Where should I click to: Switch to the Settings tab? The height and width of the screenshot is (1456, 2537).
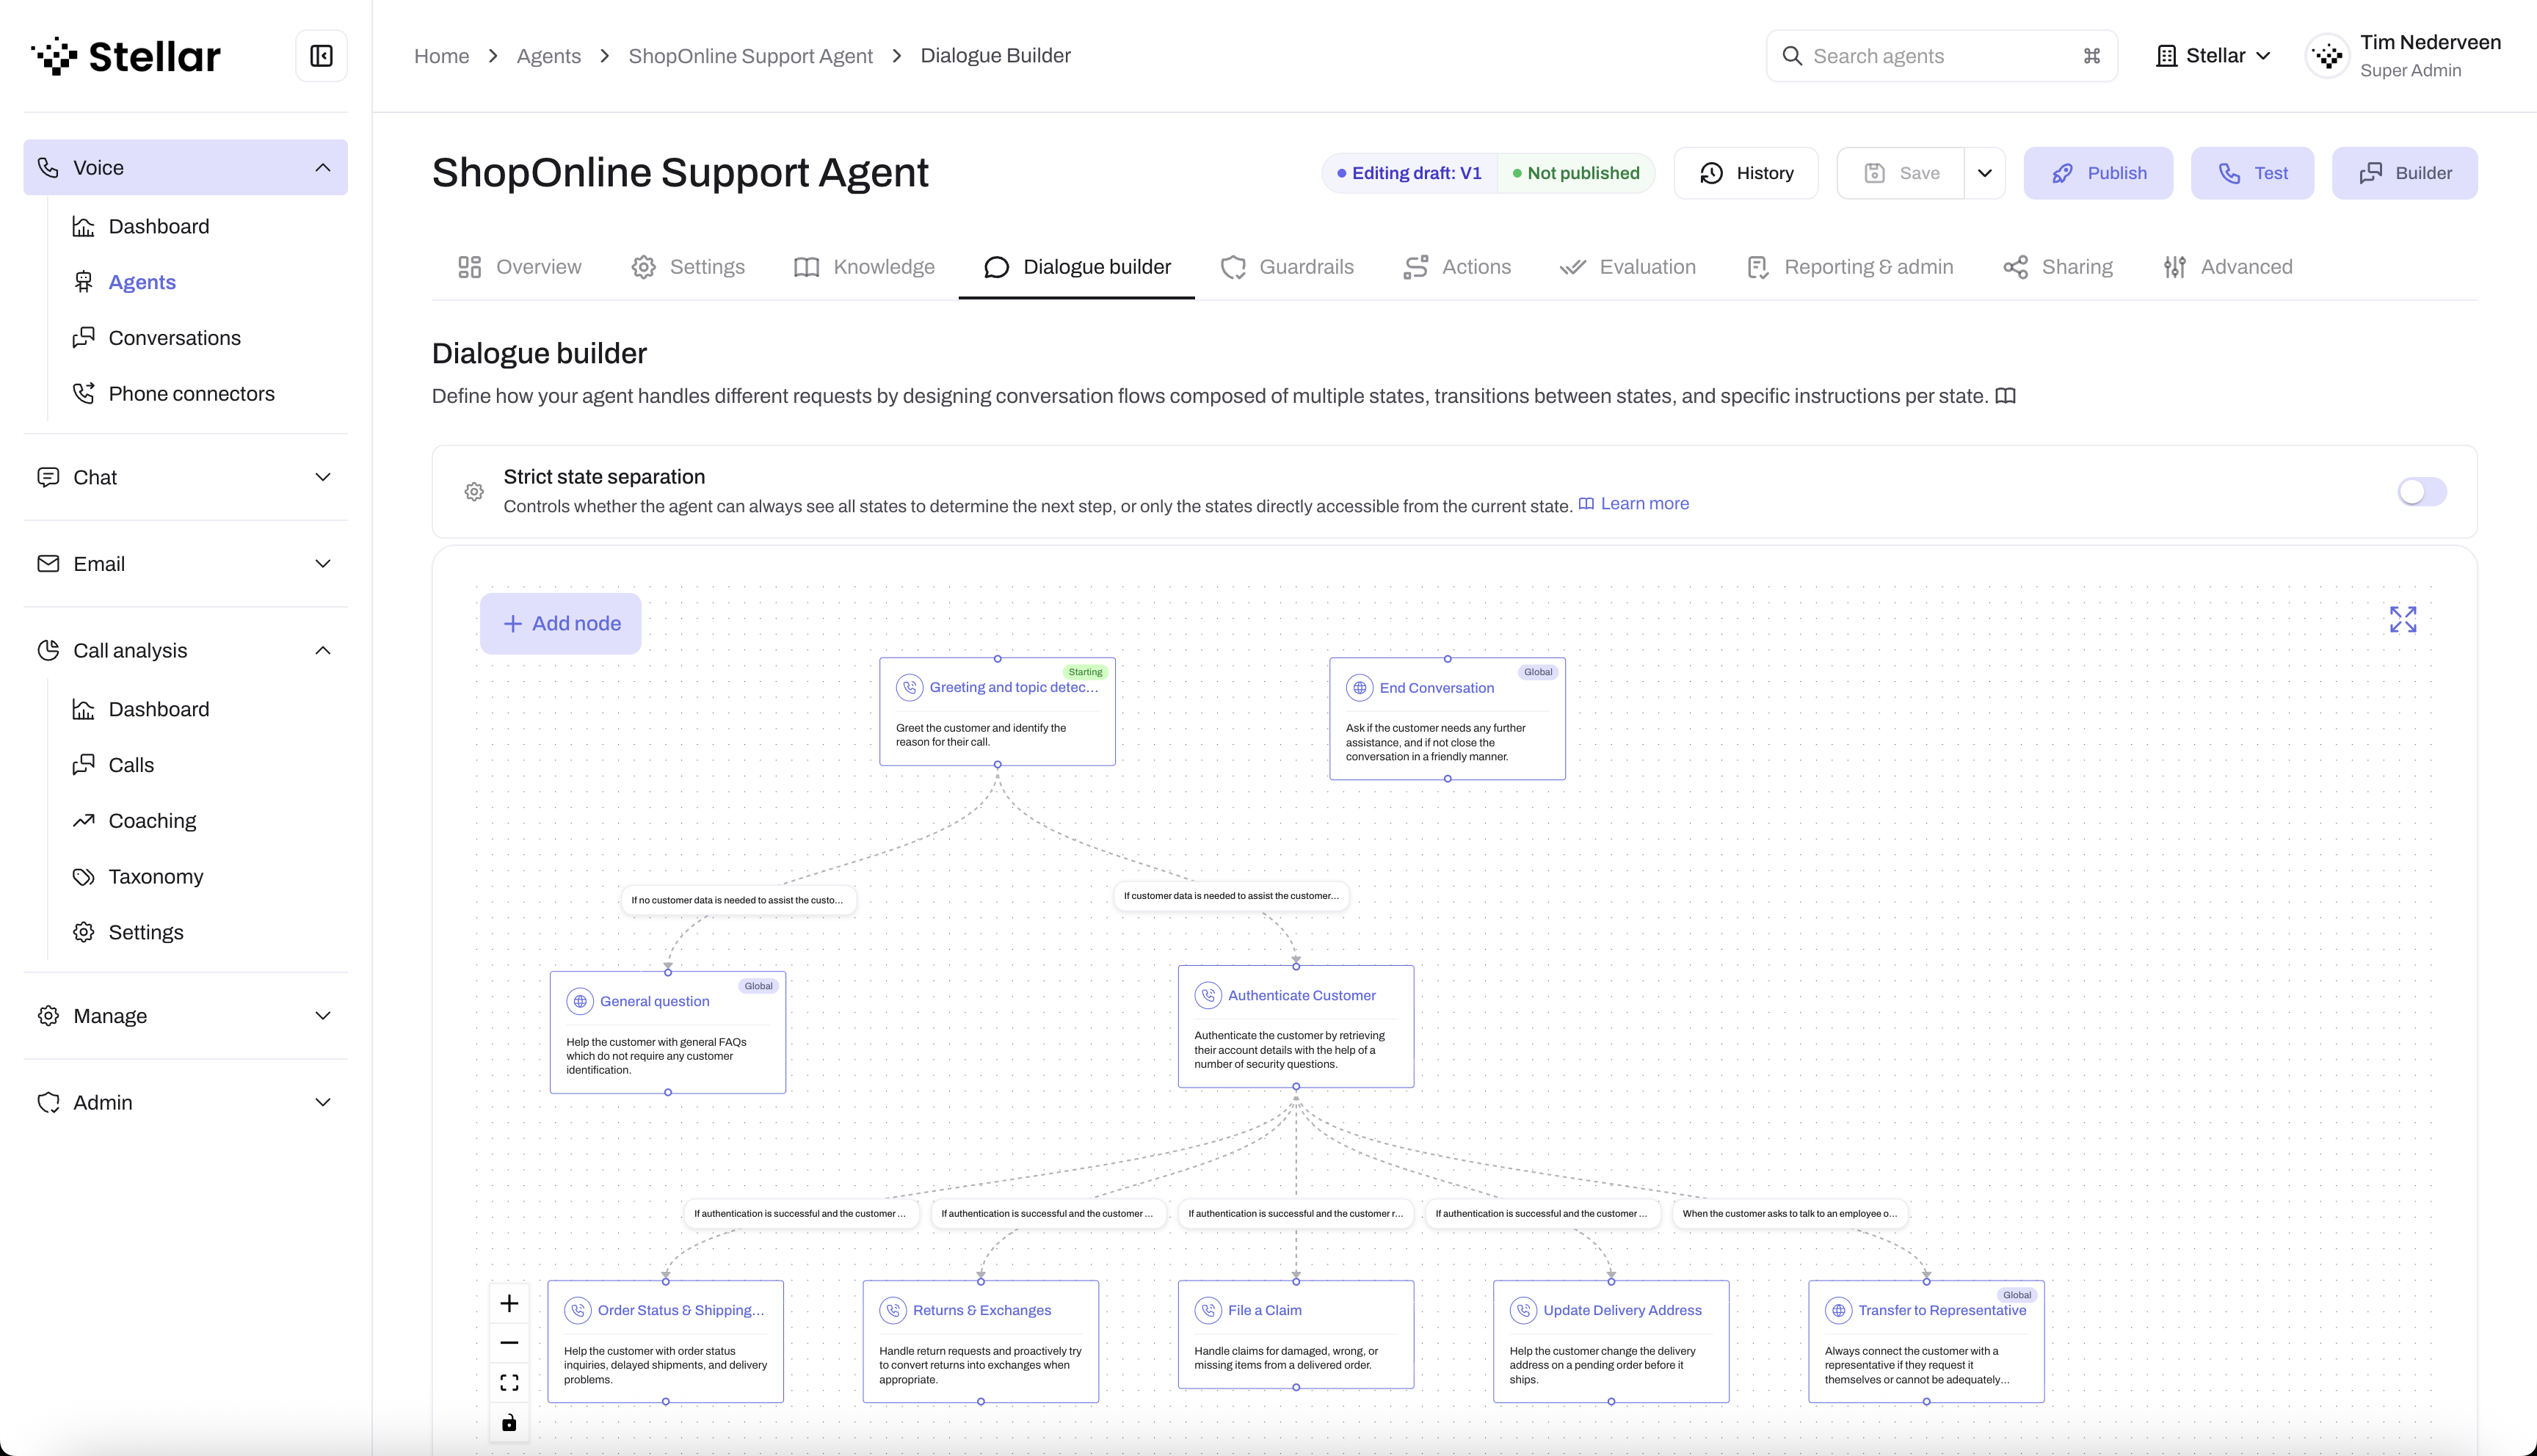coord(688,267)
